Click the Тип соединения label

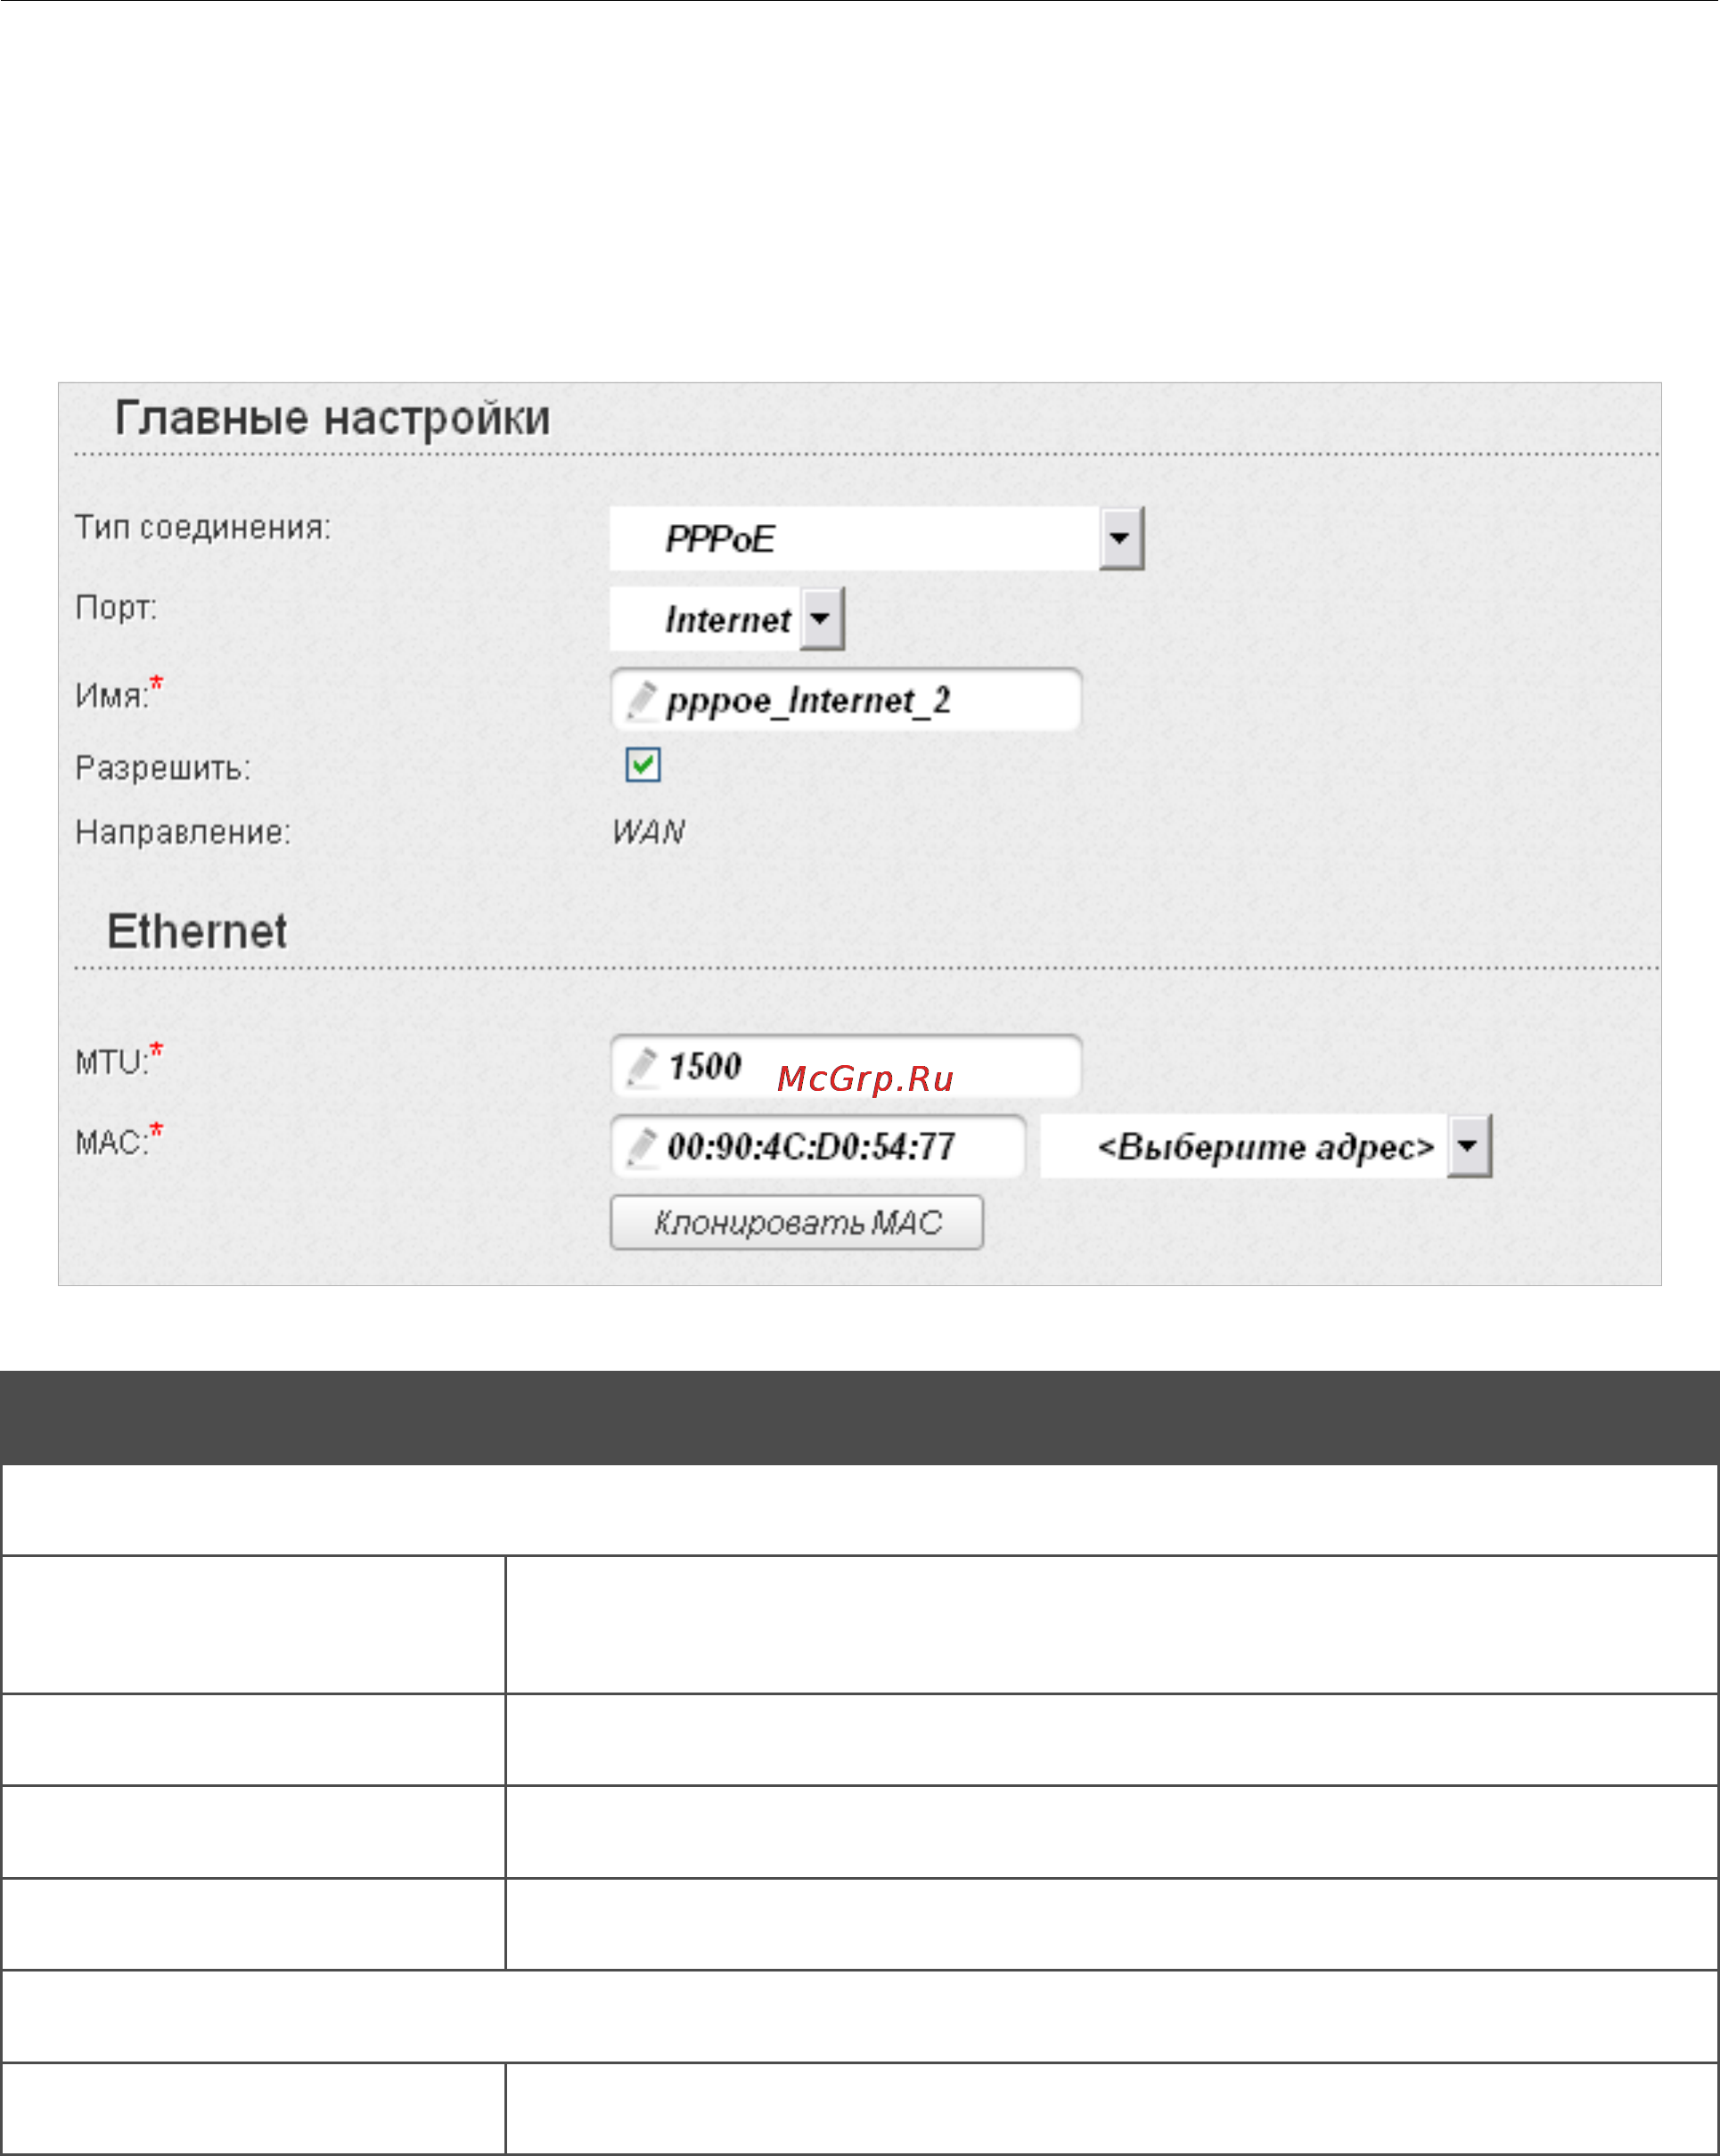(x=203, y=527)
